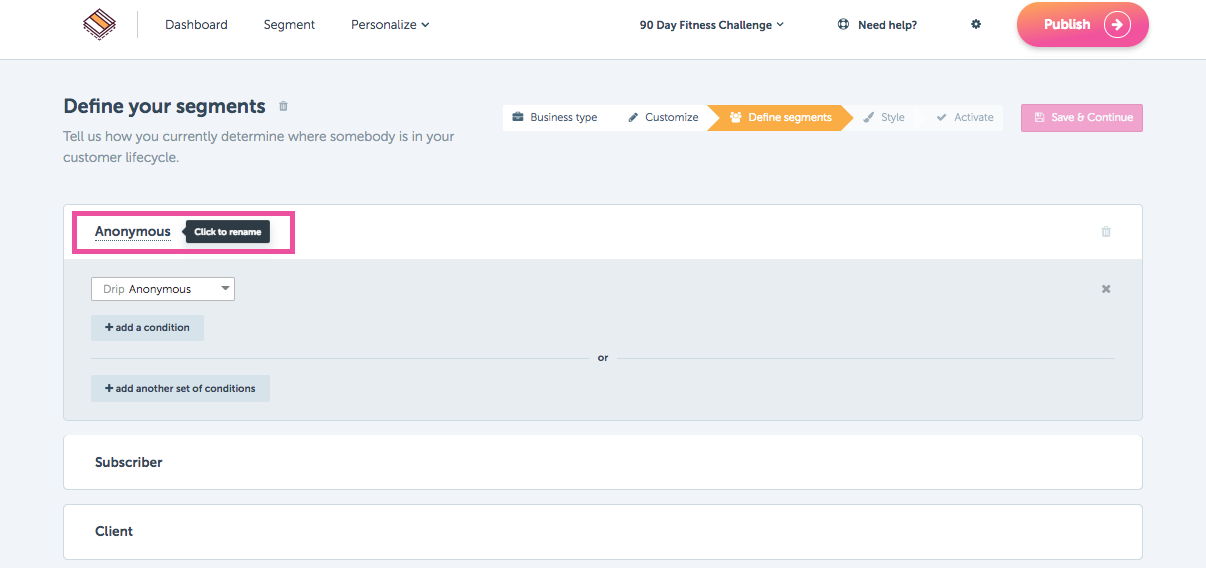Expand the Subscriber segment panel
The image size is (1206, 568).
pyautogui.click(x=602, y=462)
